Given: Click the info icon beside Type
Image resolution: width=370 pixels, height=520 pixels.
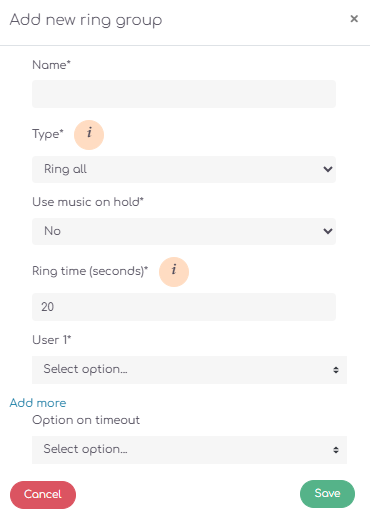Looking at the screenshot, I should [x=89, y=135].
